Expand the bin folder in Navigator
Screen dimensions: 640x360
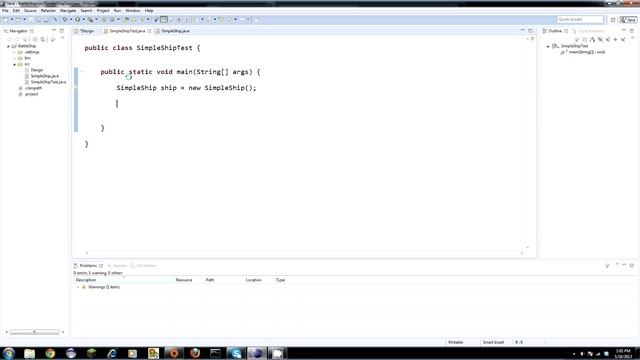tap(15, 58)
